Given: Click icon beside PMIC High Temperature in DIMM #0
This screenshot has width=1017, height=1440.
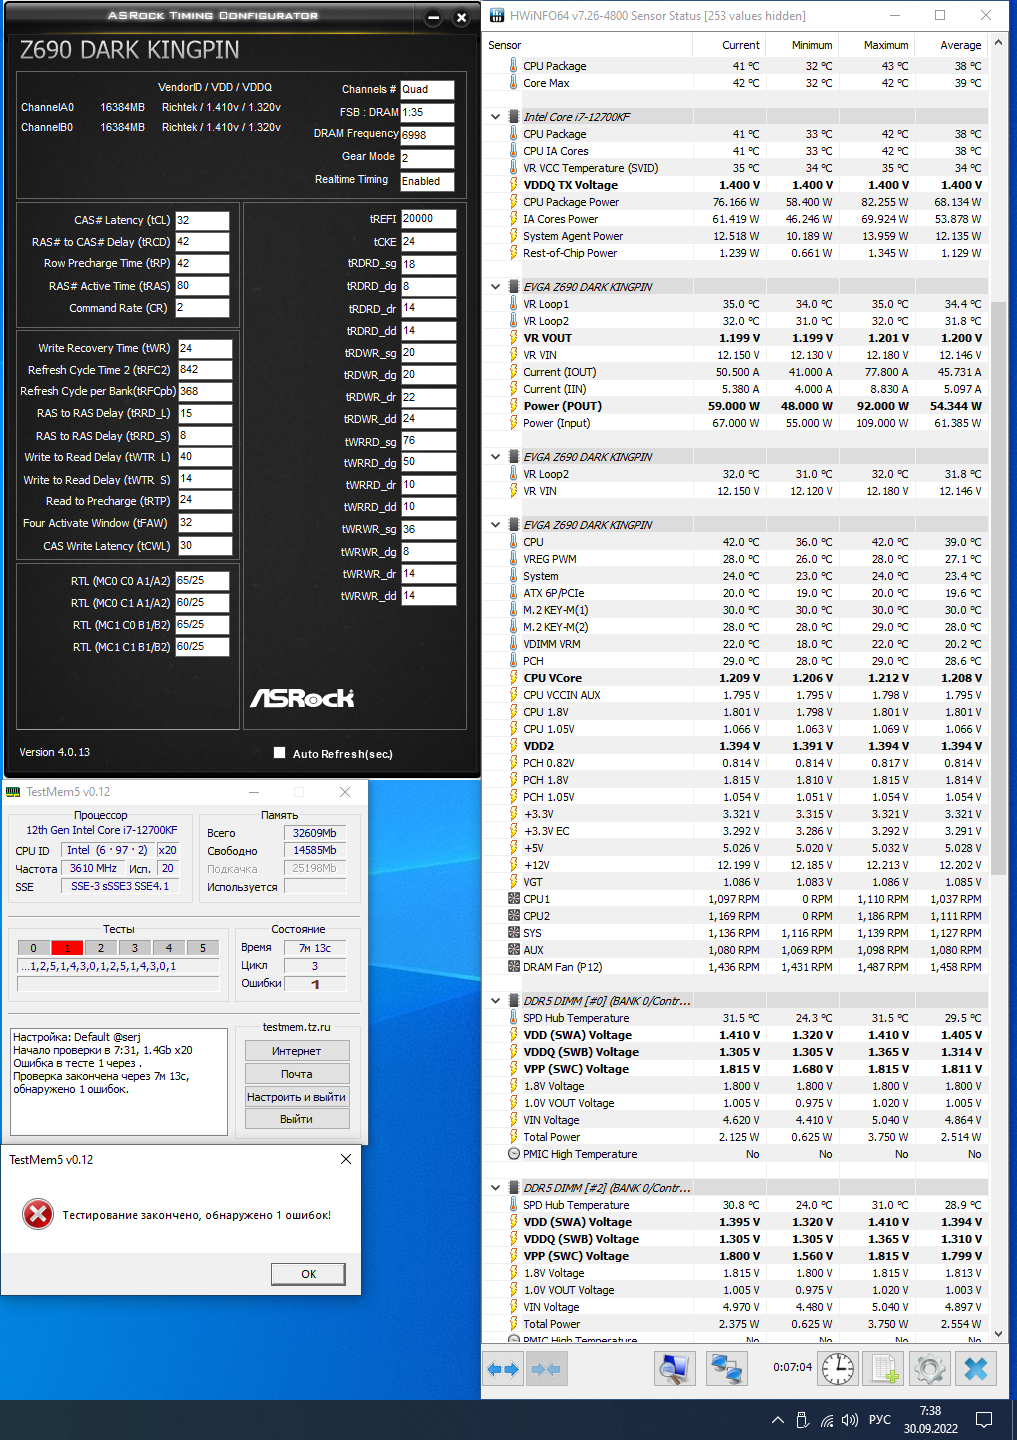Looking at the screenshot, I should tap(514, 1154).
